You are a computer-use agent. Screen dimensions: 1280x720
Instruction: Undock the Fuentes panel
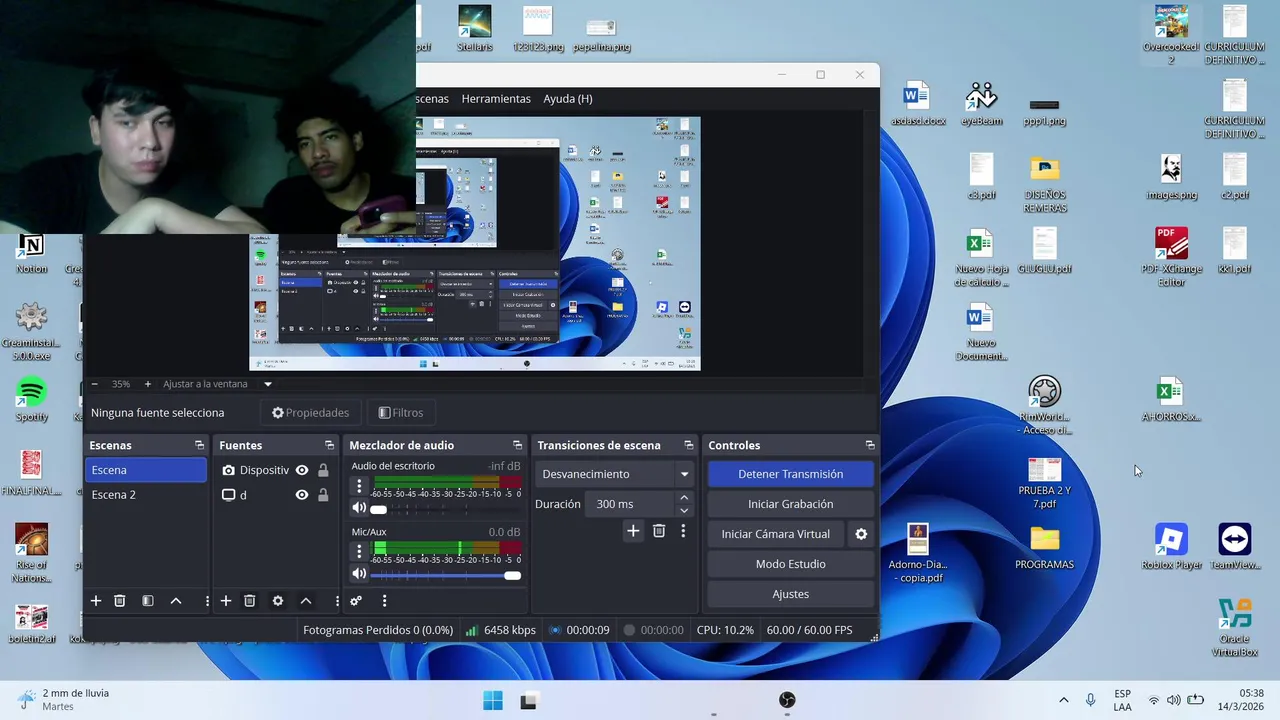[329, 445]
